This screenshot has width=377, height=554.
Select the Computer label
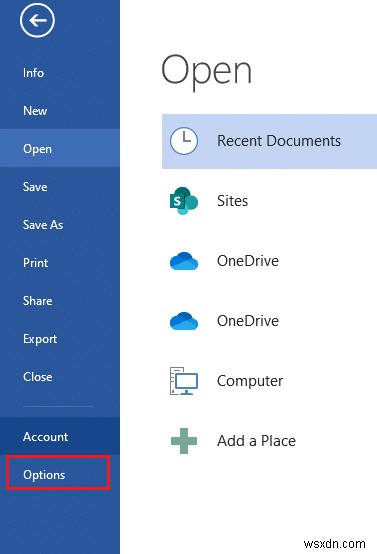250,381
